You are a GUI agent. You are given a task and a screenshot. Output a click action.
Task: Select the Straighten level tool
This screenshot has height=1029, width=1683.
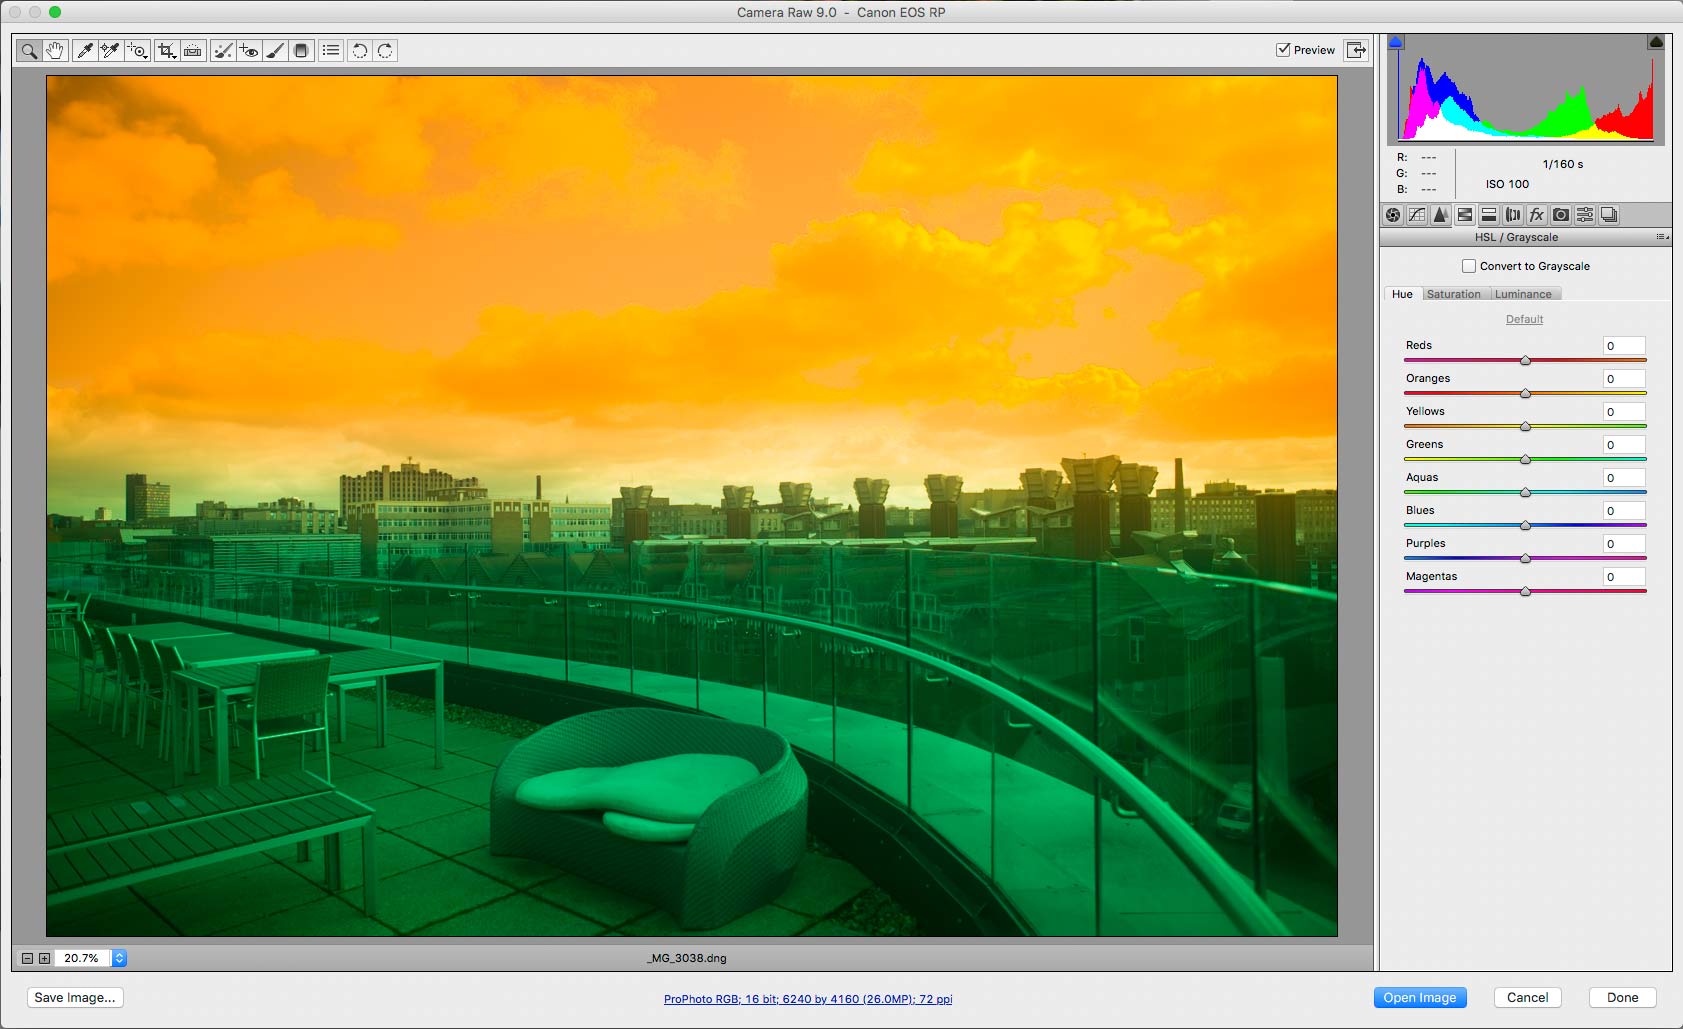193,50
